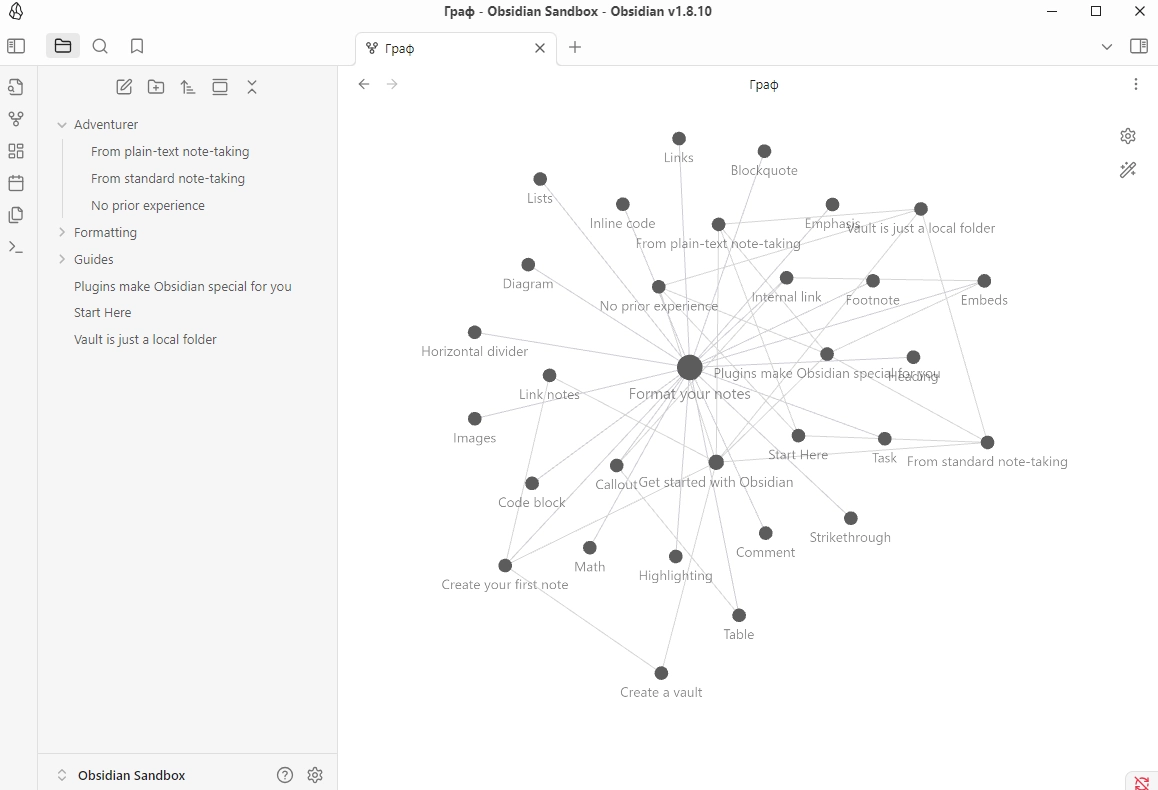Open the Start Here note
Viewport: 1158px width, 790px height.
point(102,313)
